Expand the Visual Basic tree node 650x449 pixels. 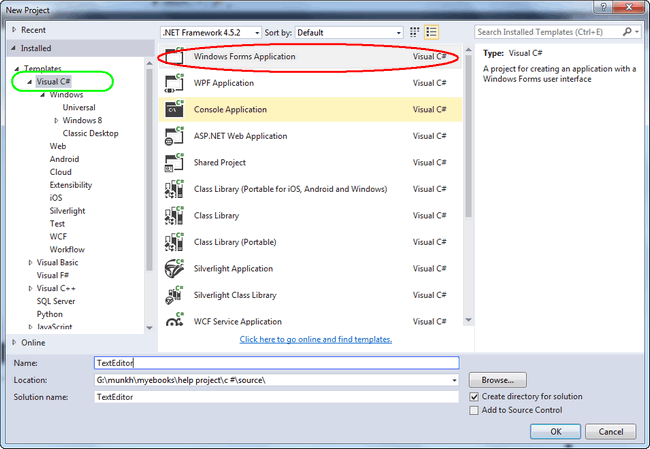click(30, 262)
